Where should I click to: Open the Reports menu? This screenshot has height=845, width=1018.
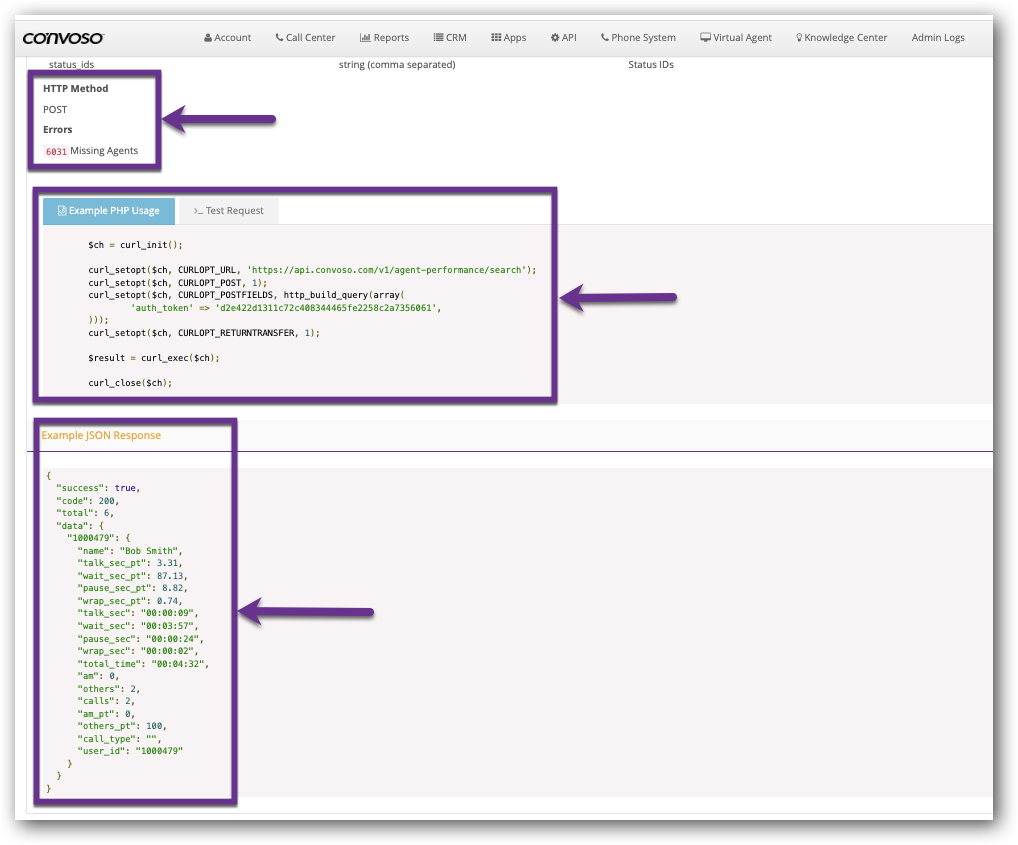384,38
